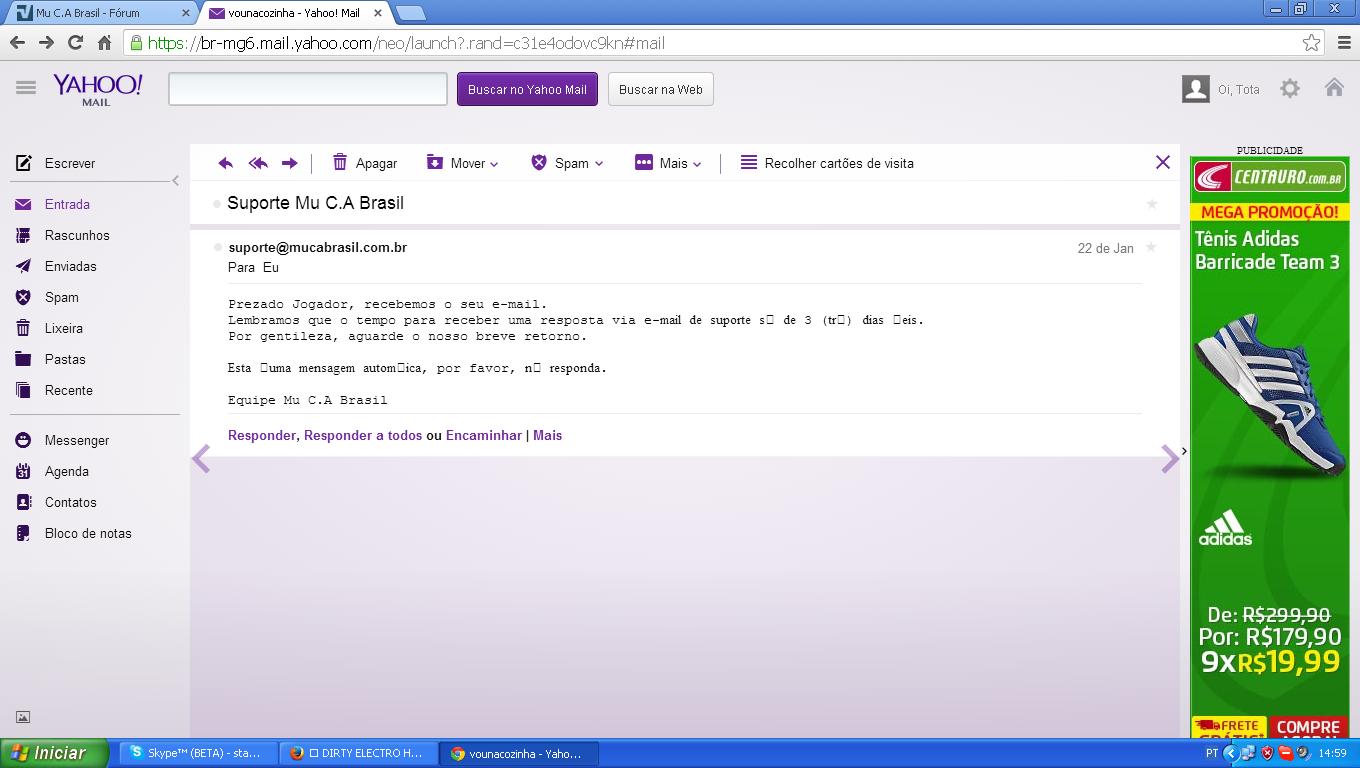Star the Suporte Mu C.A Brasil subject

pos(1152,204)
